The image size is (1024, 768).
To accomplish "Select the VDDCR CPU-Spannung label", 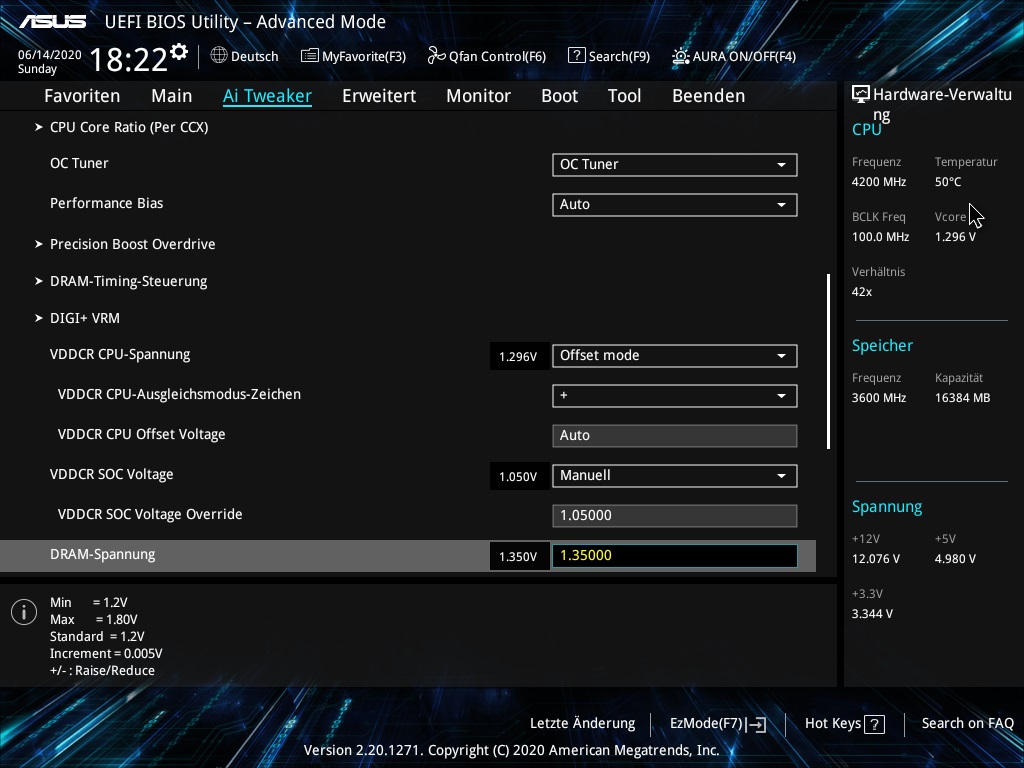I will (120, 355).
